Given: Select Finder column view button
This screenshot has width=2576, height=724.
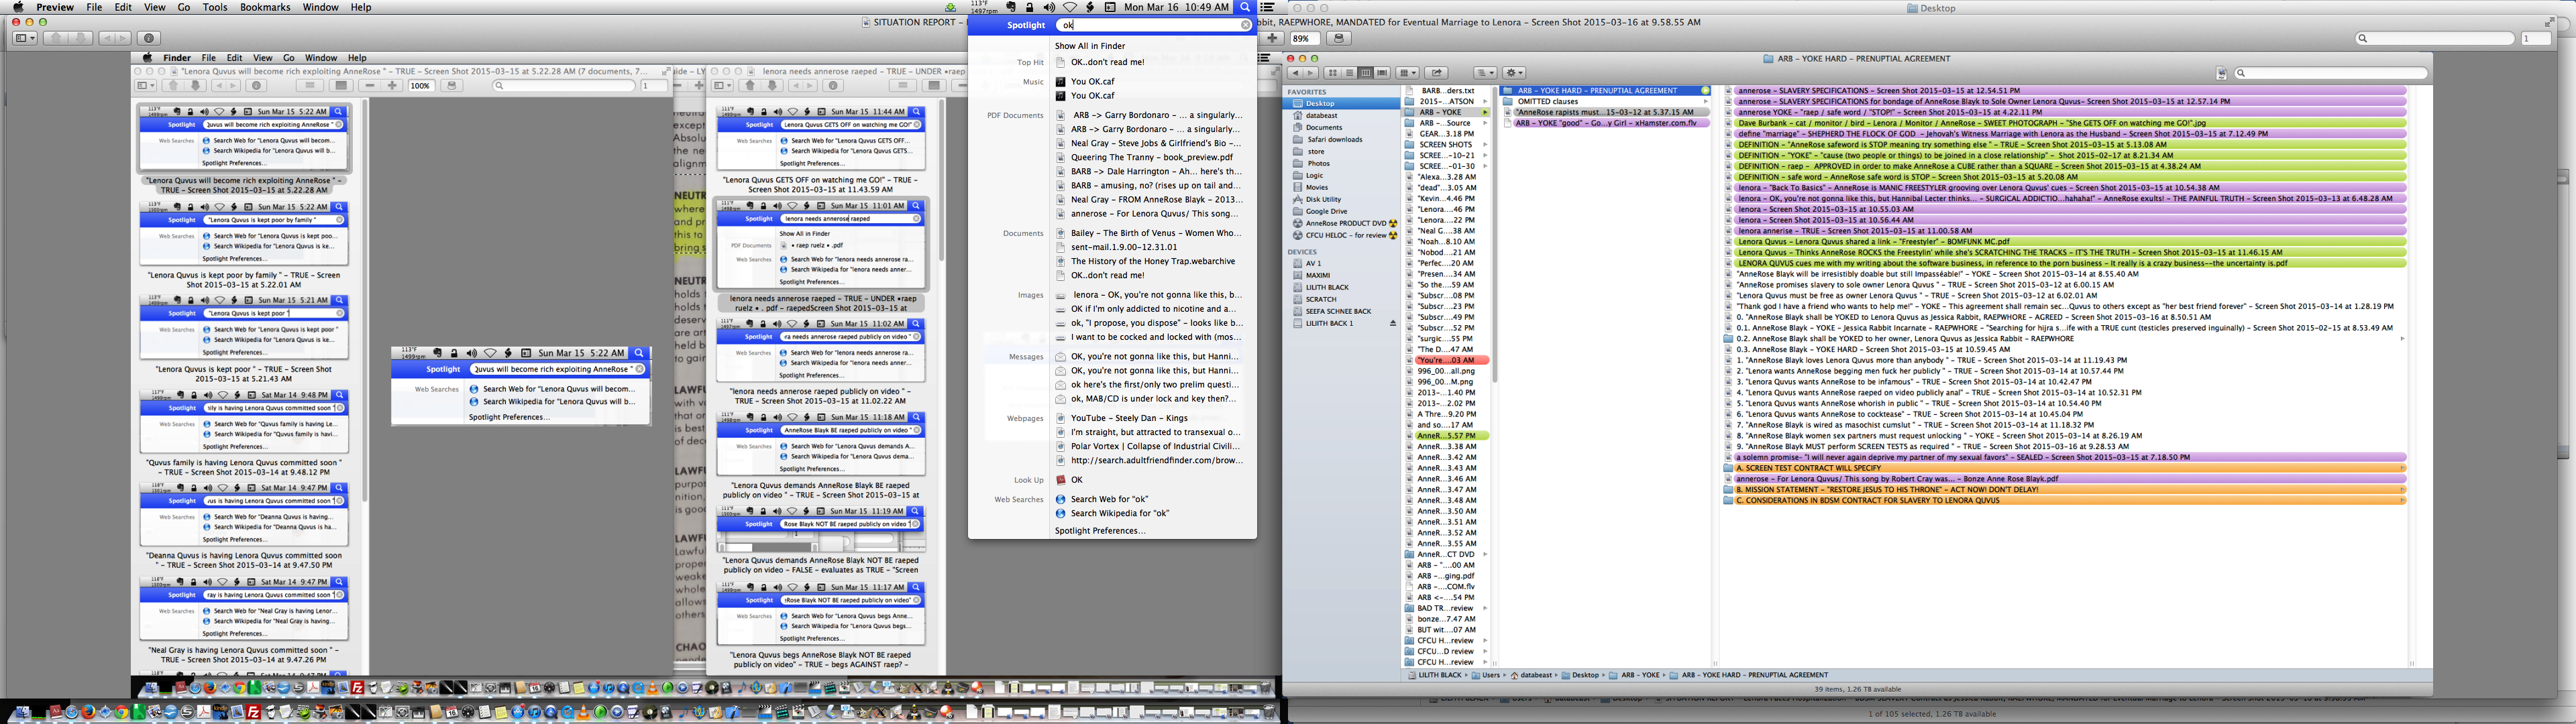Looking at the screenshot, I should click(1365, 73).
